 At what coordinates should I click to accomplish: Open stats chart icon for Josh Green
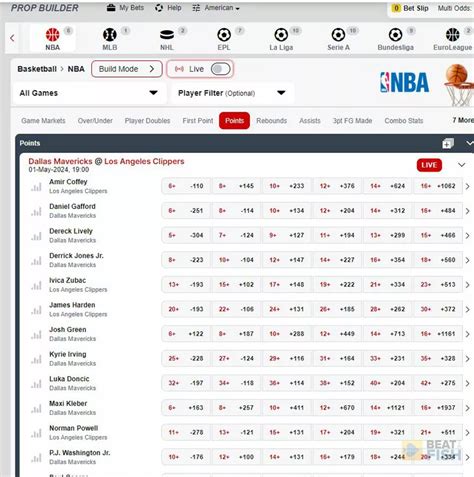tap(36, 335)
